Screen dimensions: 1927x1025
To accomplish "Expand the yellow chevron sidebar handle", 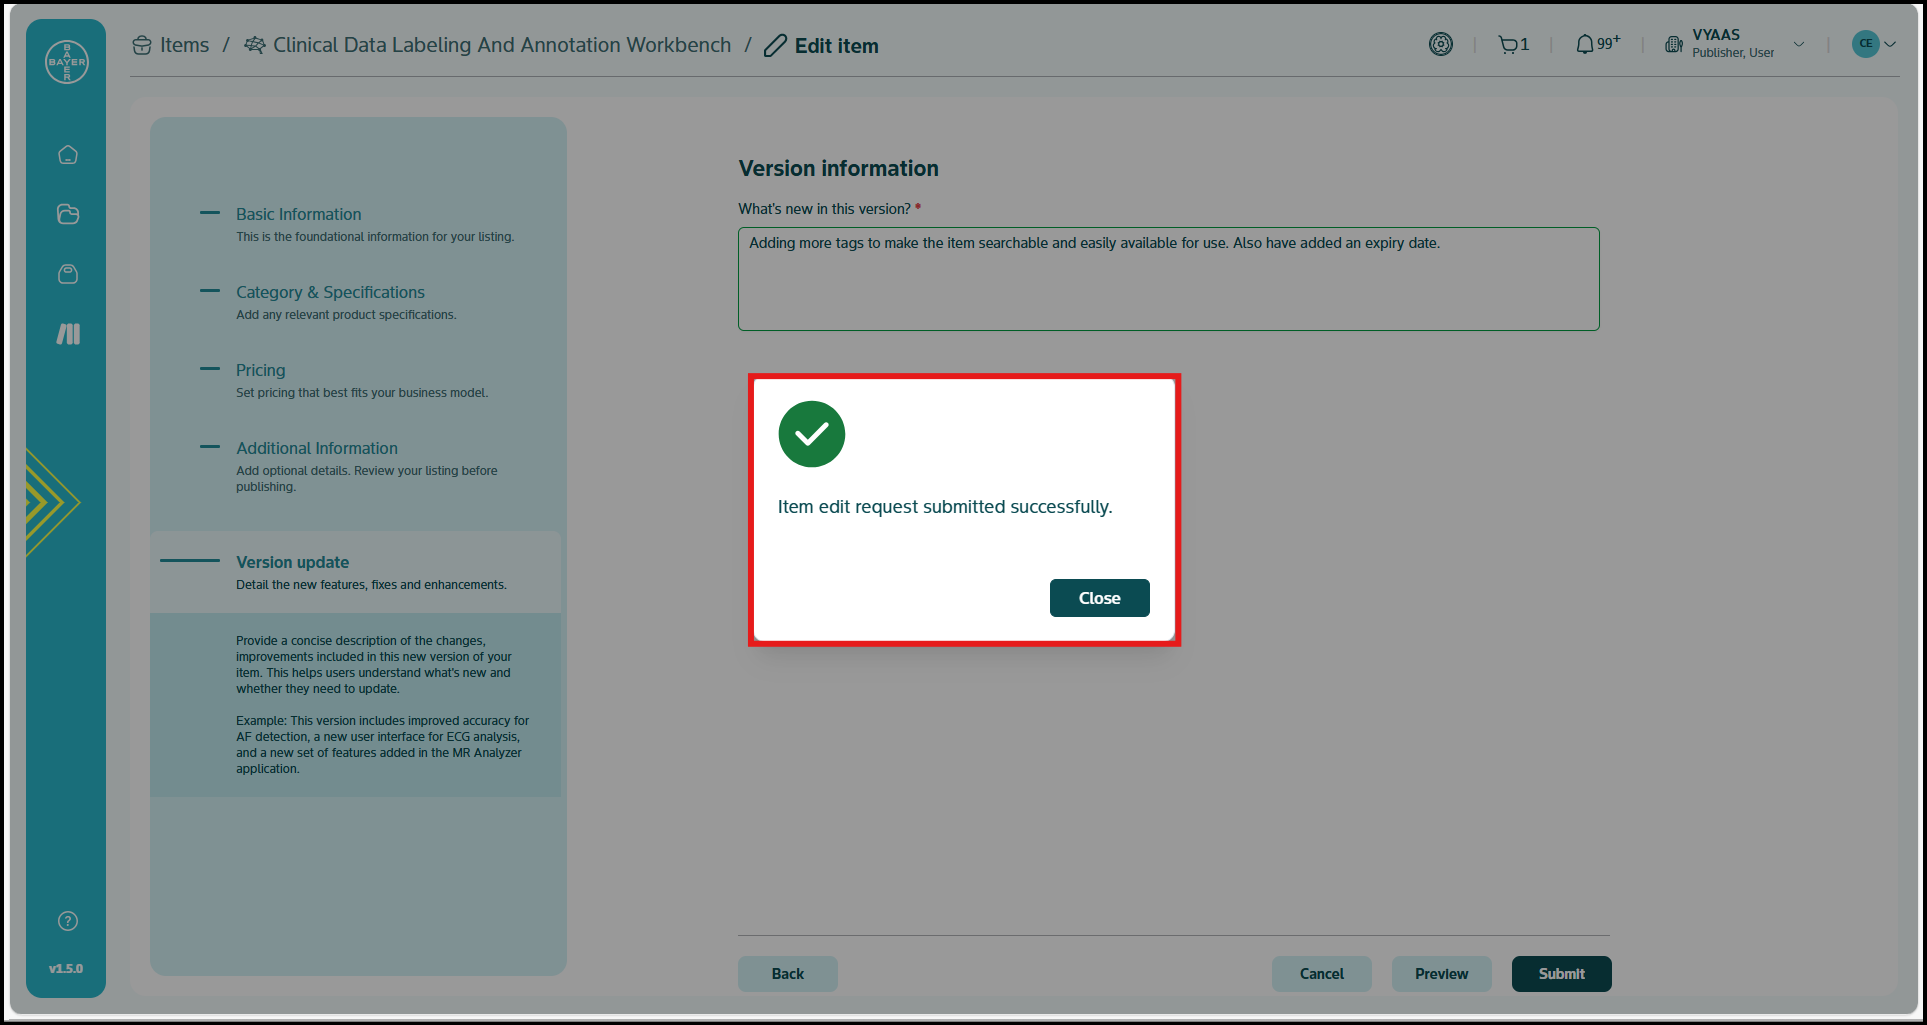I will pyautogui.click(x=50, y=502).
